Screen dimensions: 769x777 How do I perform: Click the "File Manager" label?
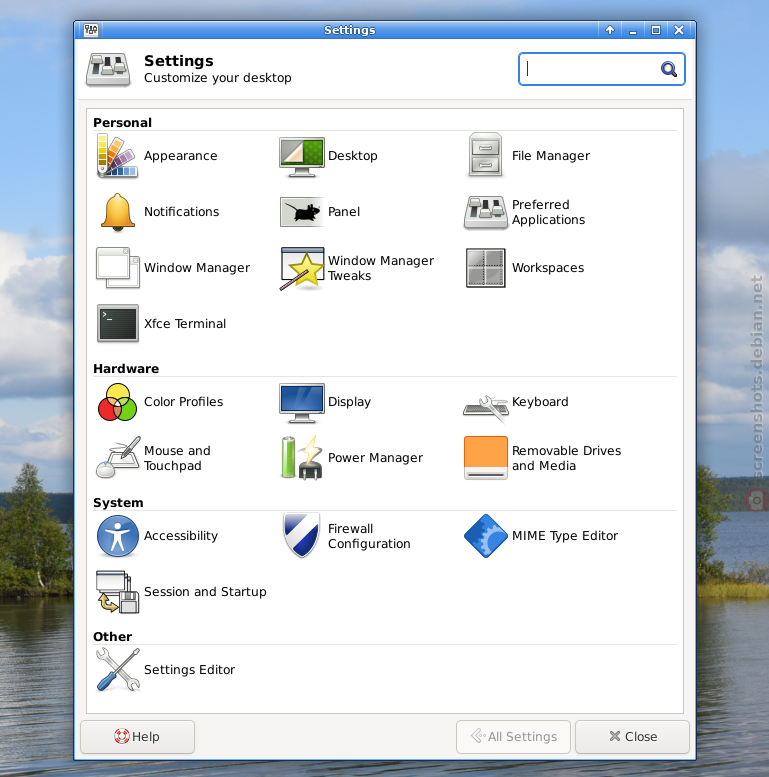point(551,156)
